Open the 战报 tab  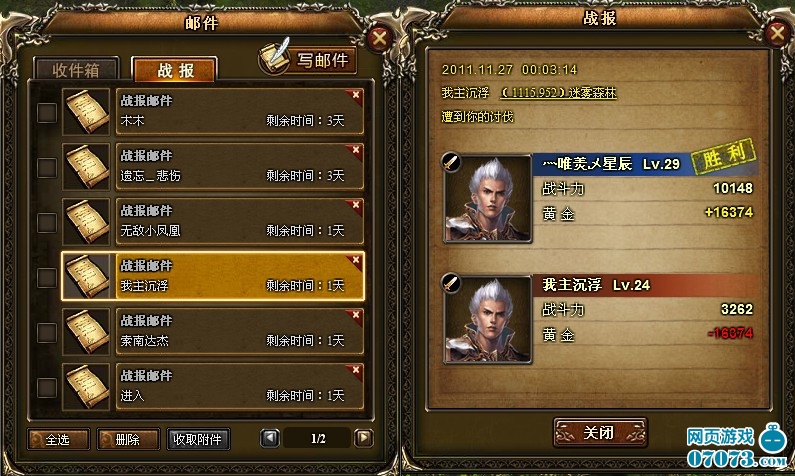(174, 69)
